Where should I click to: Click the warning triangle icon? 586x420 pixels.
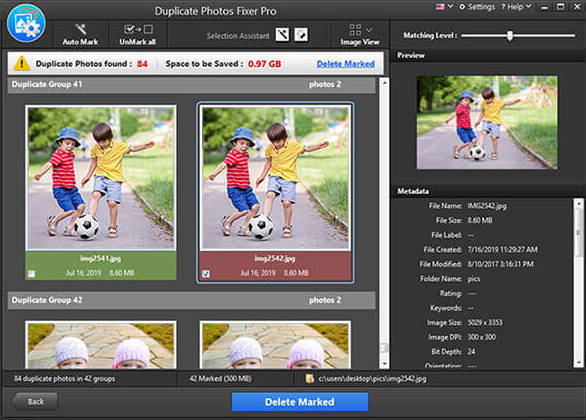tap(22, 64)
